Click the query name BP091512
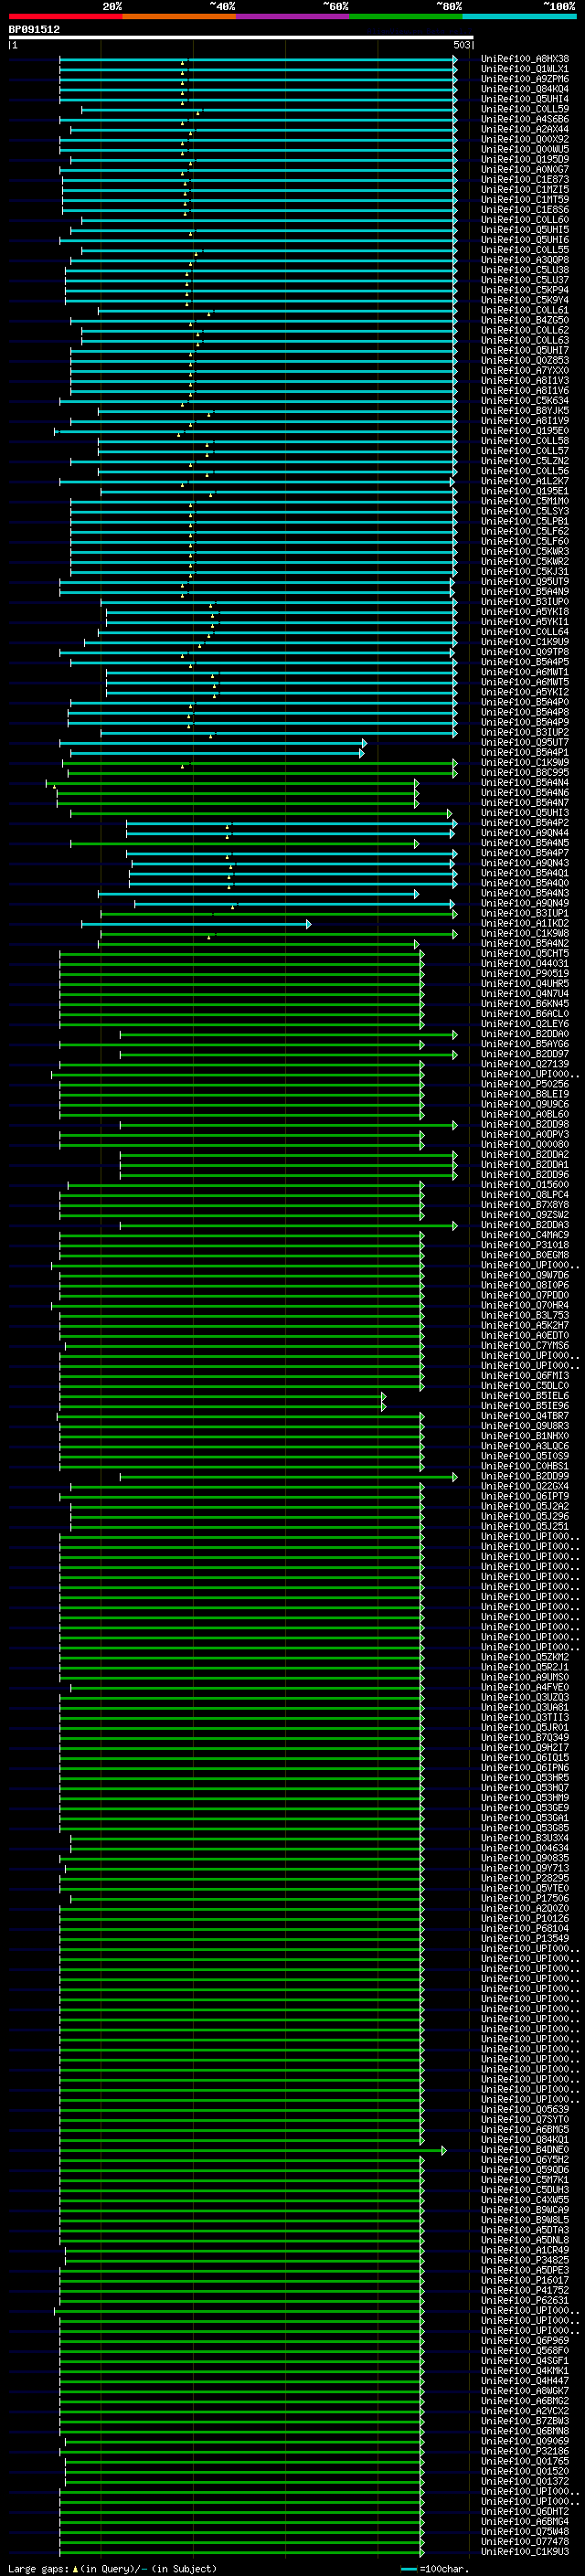Viewport: 585px width, 2576px height. tap(34, 29)
